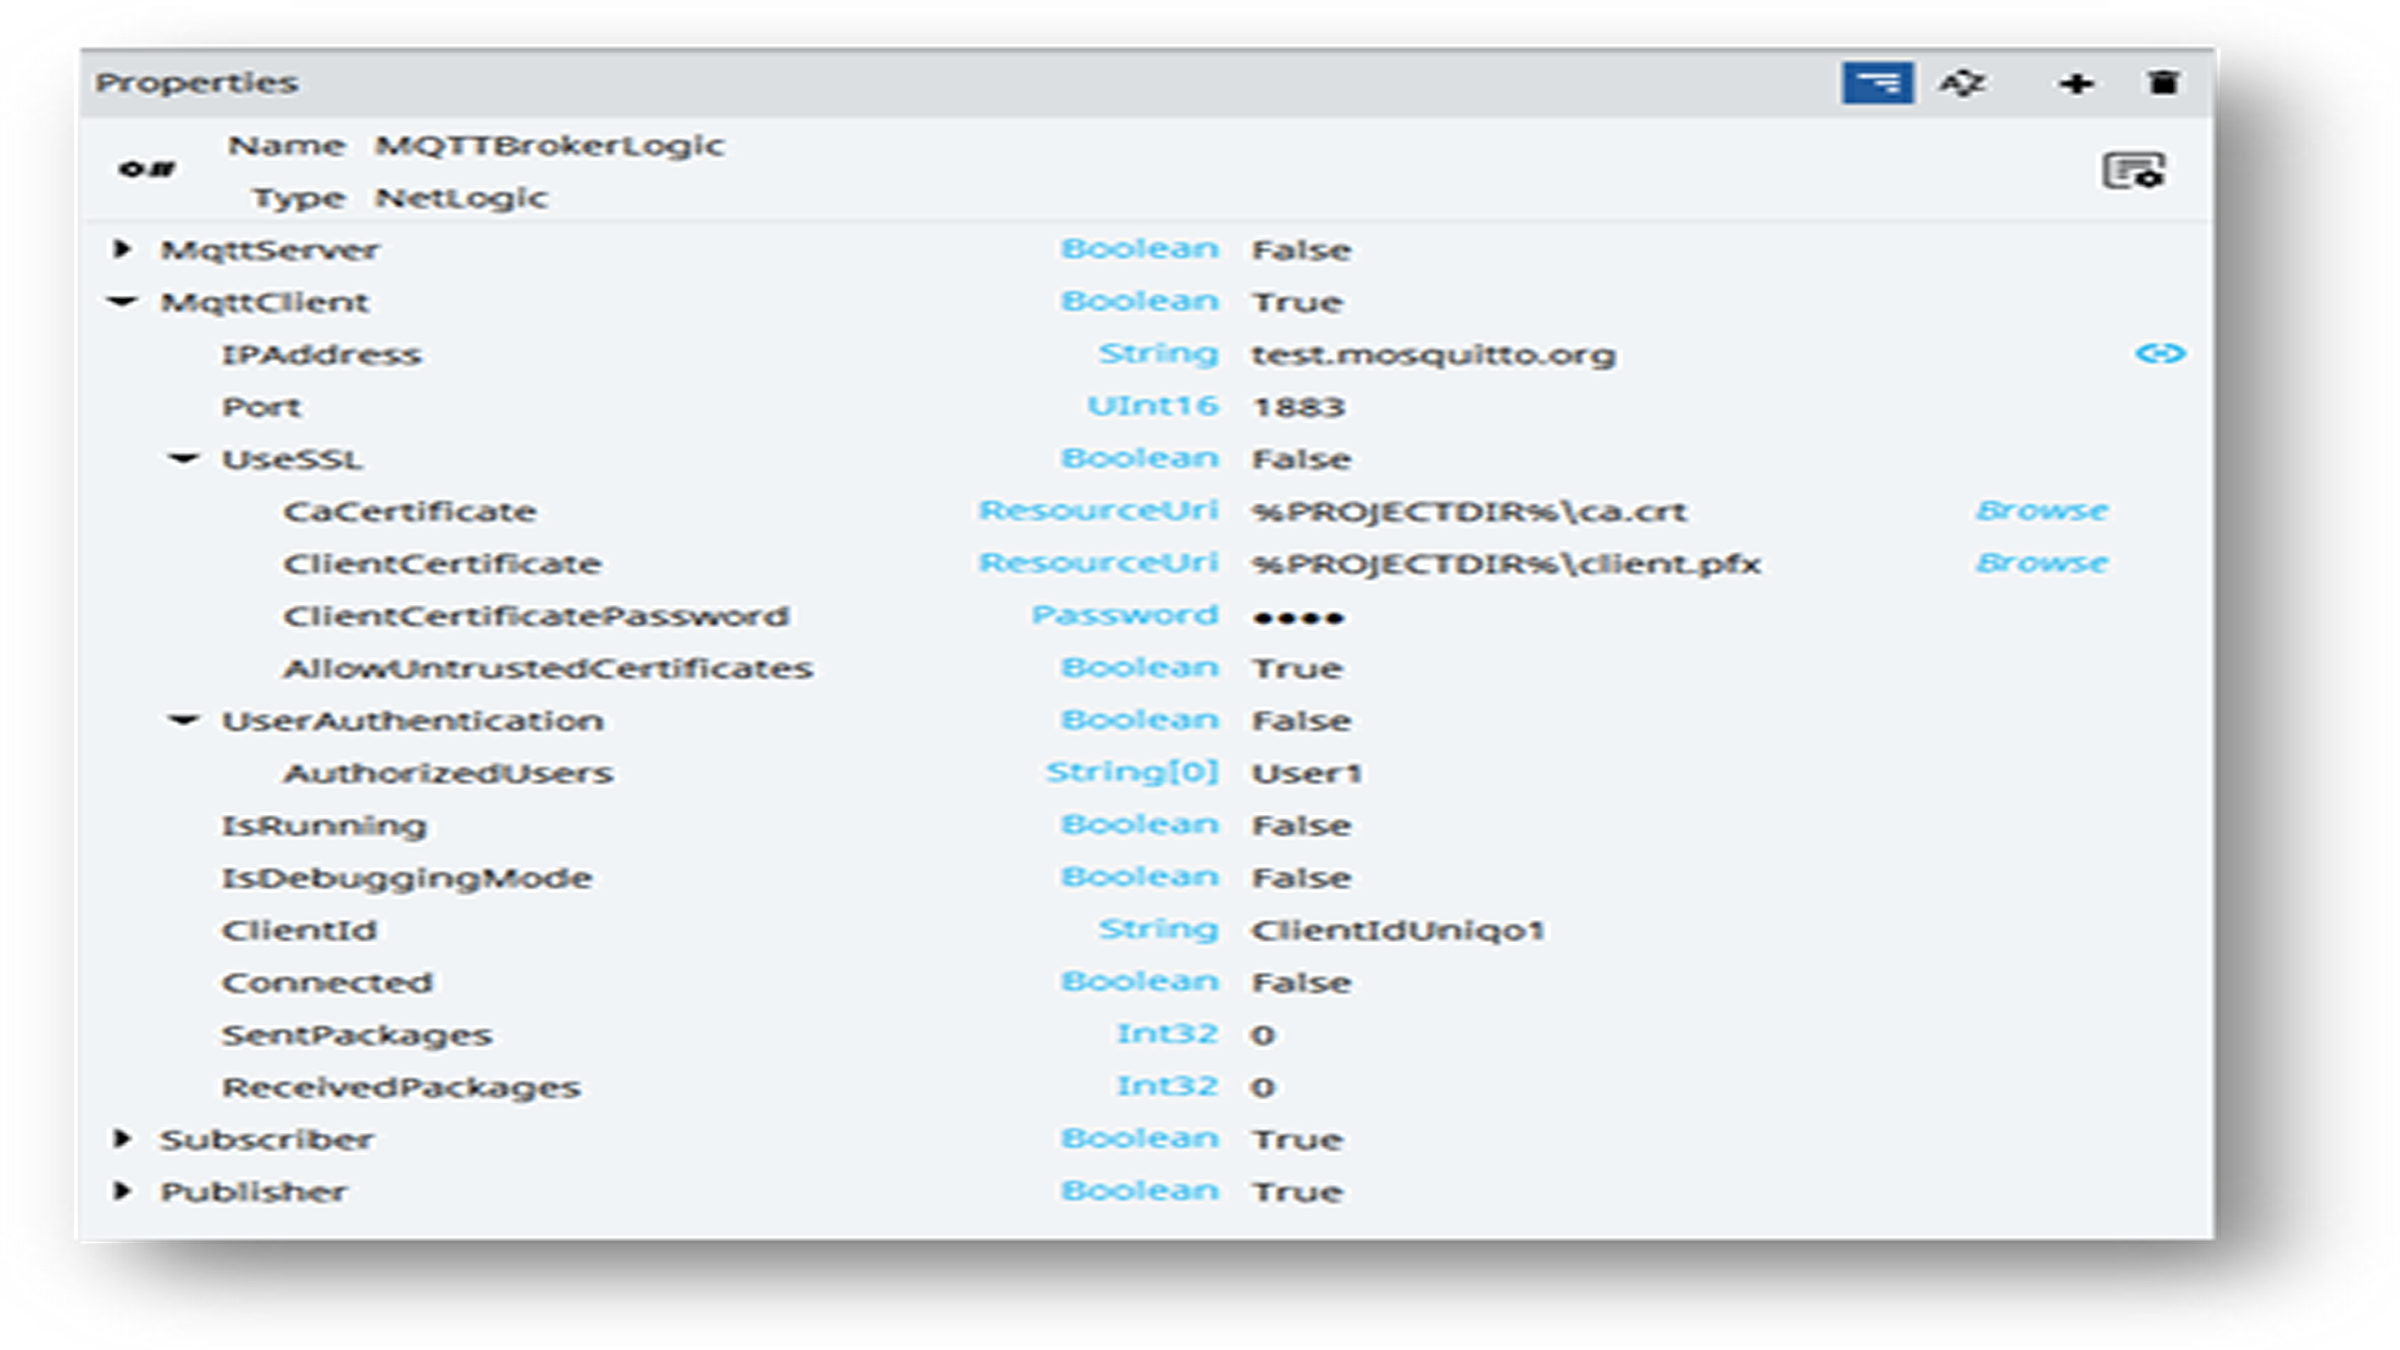Collapse the UseSSL section

click(x=183, y=458)
